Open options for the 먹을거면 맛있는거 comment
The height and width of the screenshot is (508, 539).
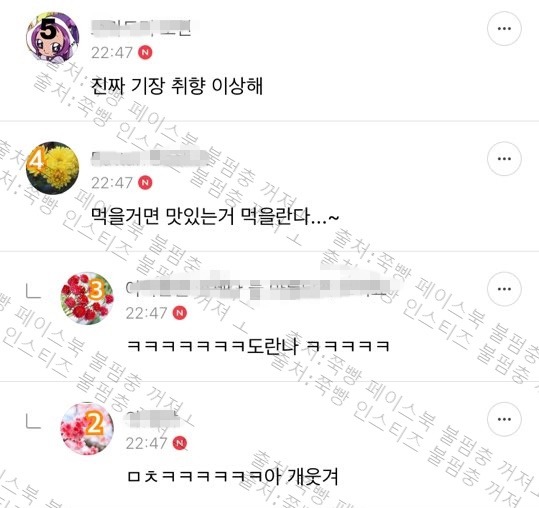504,159
